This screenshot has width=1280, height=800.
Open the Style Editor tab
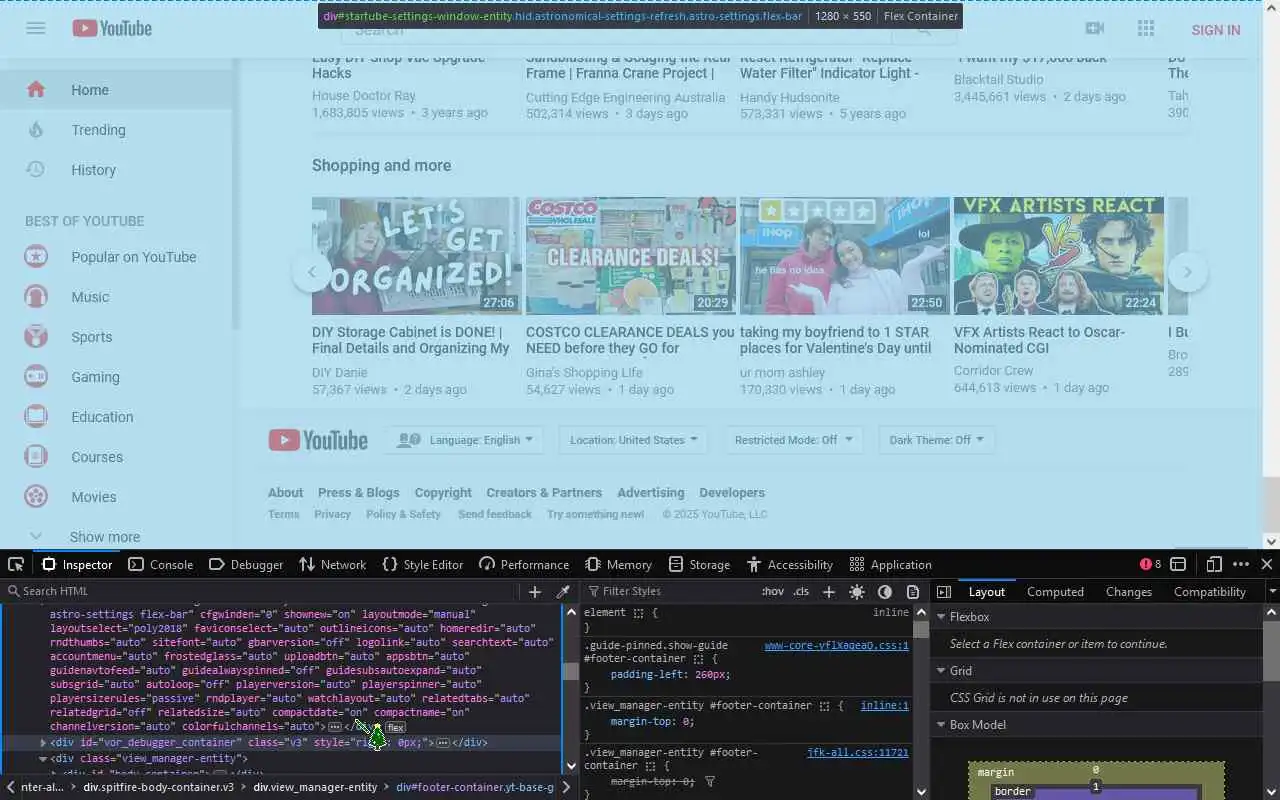pyautogui.click(x=423, y=564)
